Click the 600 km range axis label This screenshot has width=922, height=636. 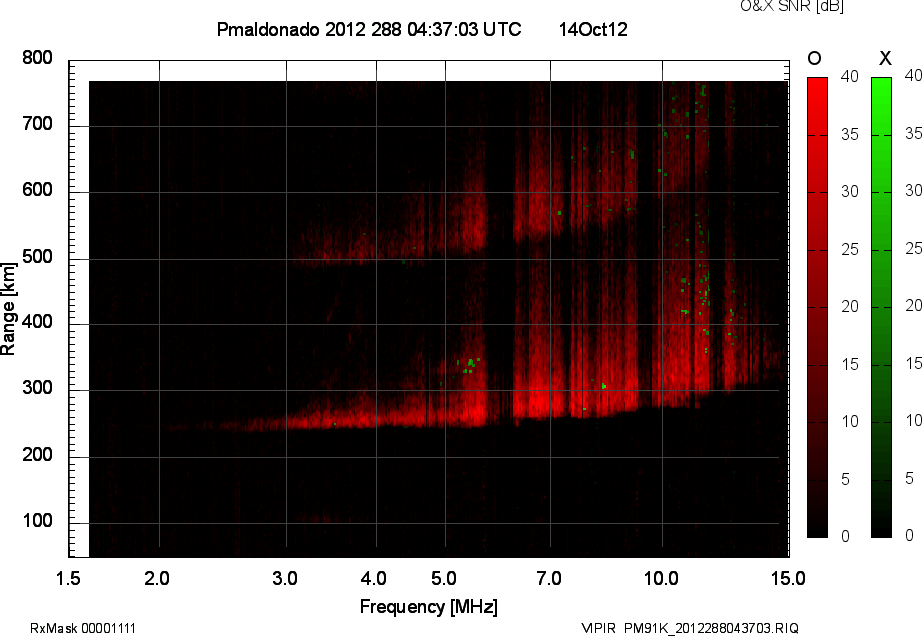click(37, 190)
